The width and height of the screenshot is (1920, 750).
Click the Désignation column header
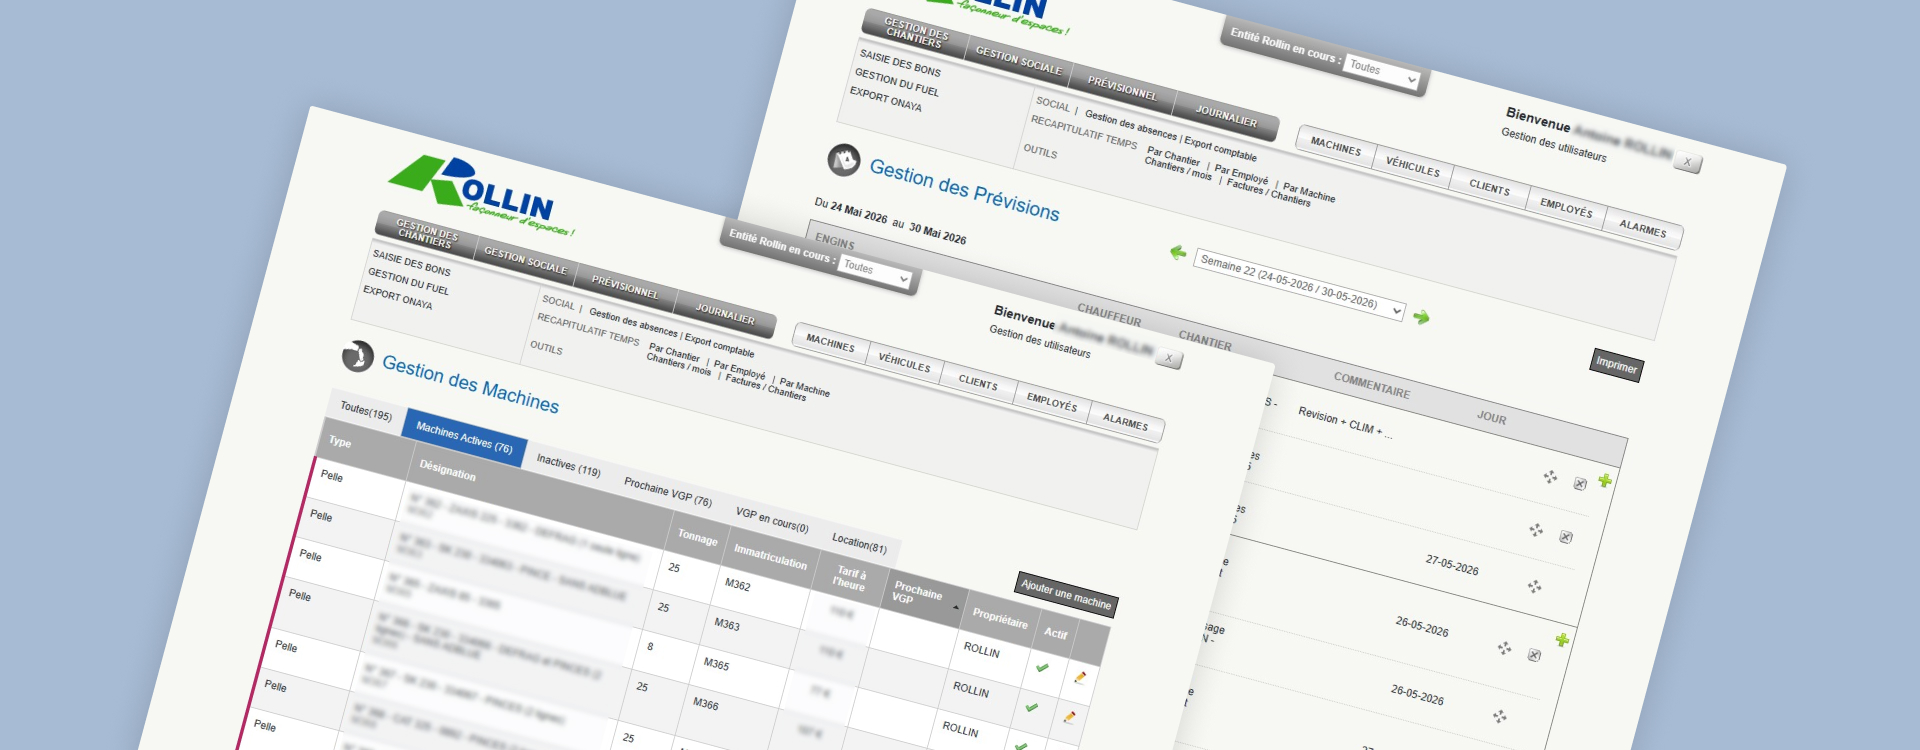[447, 470]
